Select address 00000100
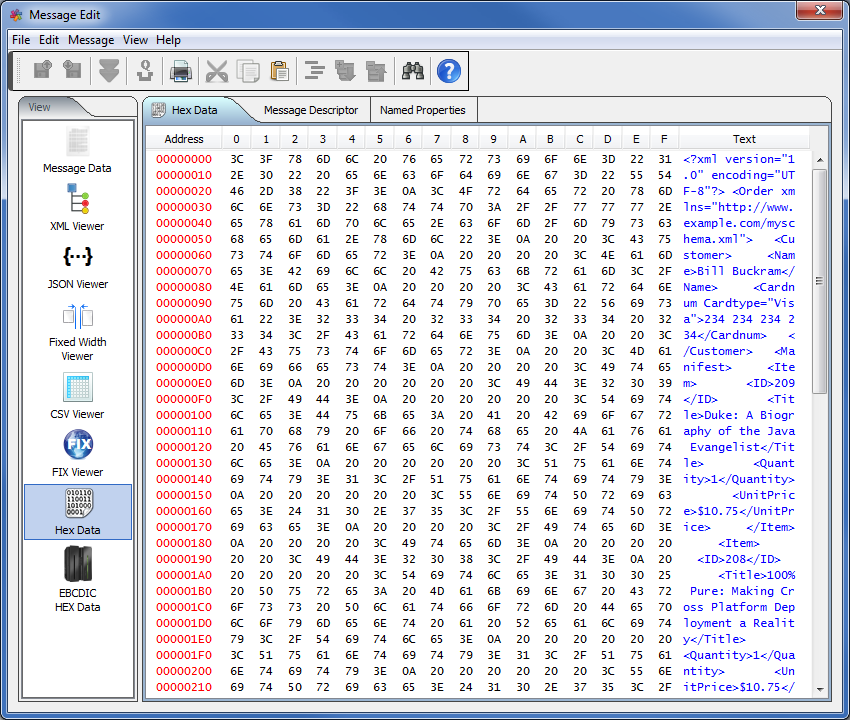This screenshot has height=720, width=850. point(184,415)
